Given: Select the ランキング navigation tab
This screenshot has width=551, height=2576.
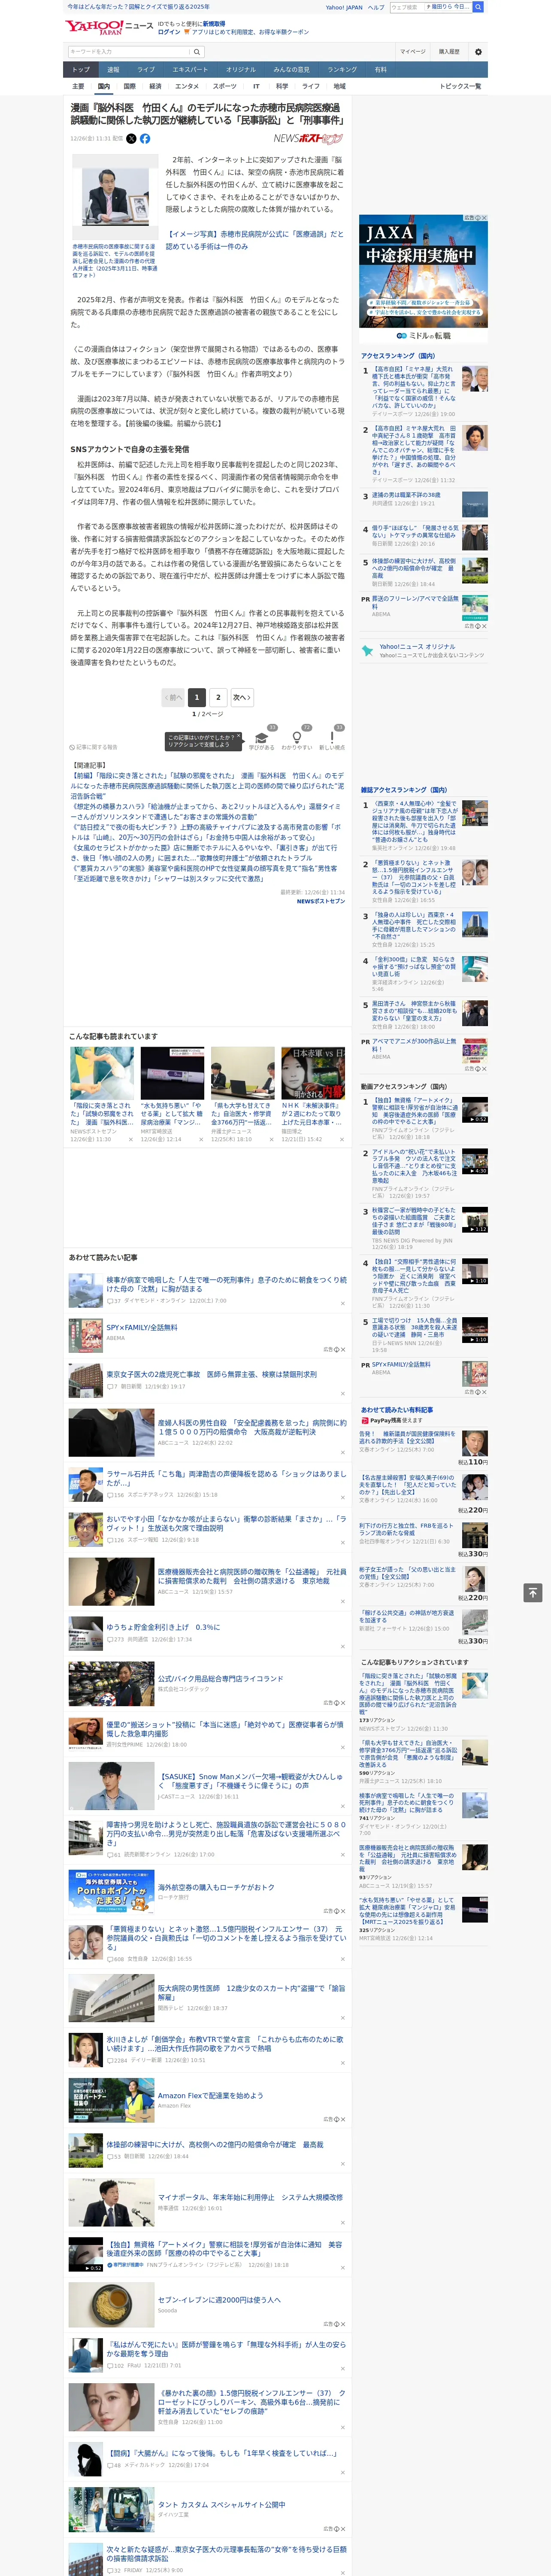Looking at the screenshot, I should pyautogui.click(x=342, y=70).
